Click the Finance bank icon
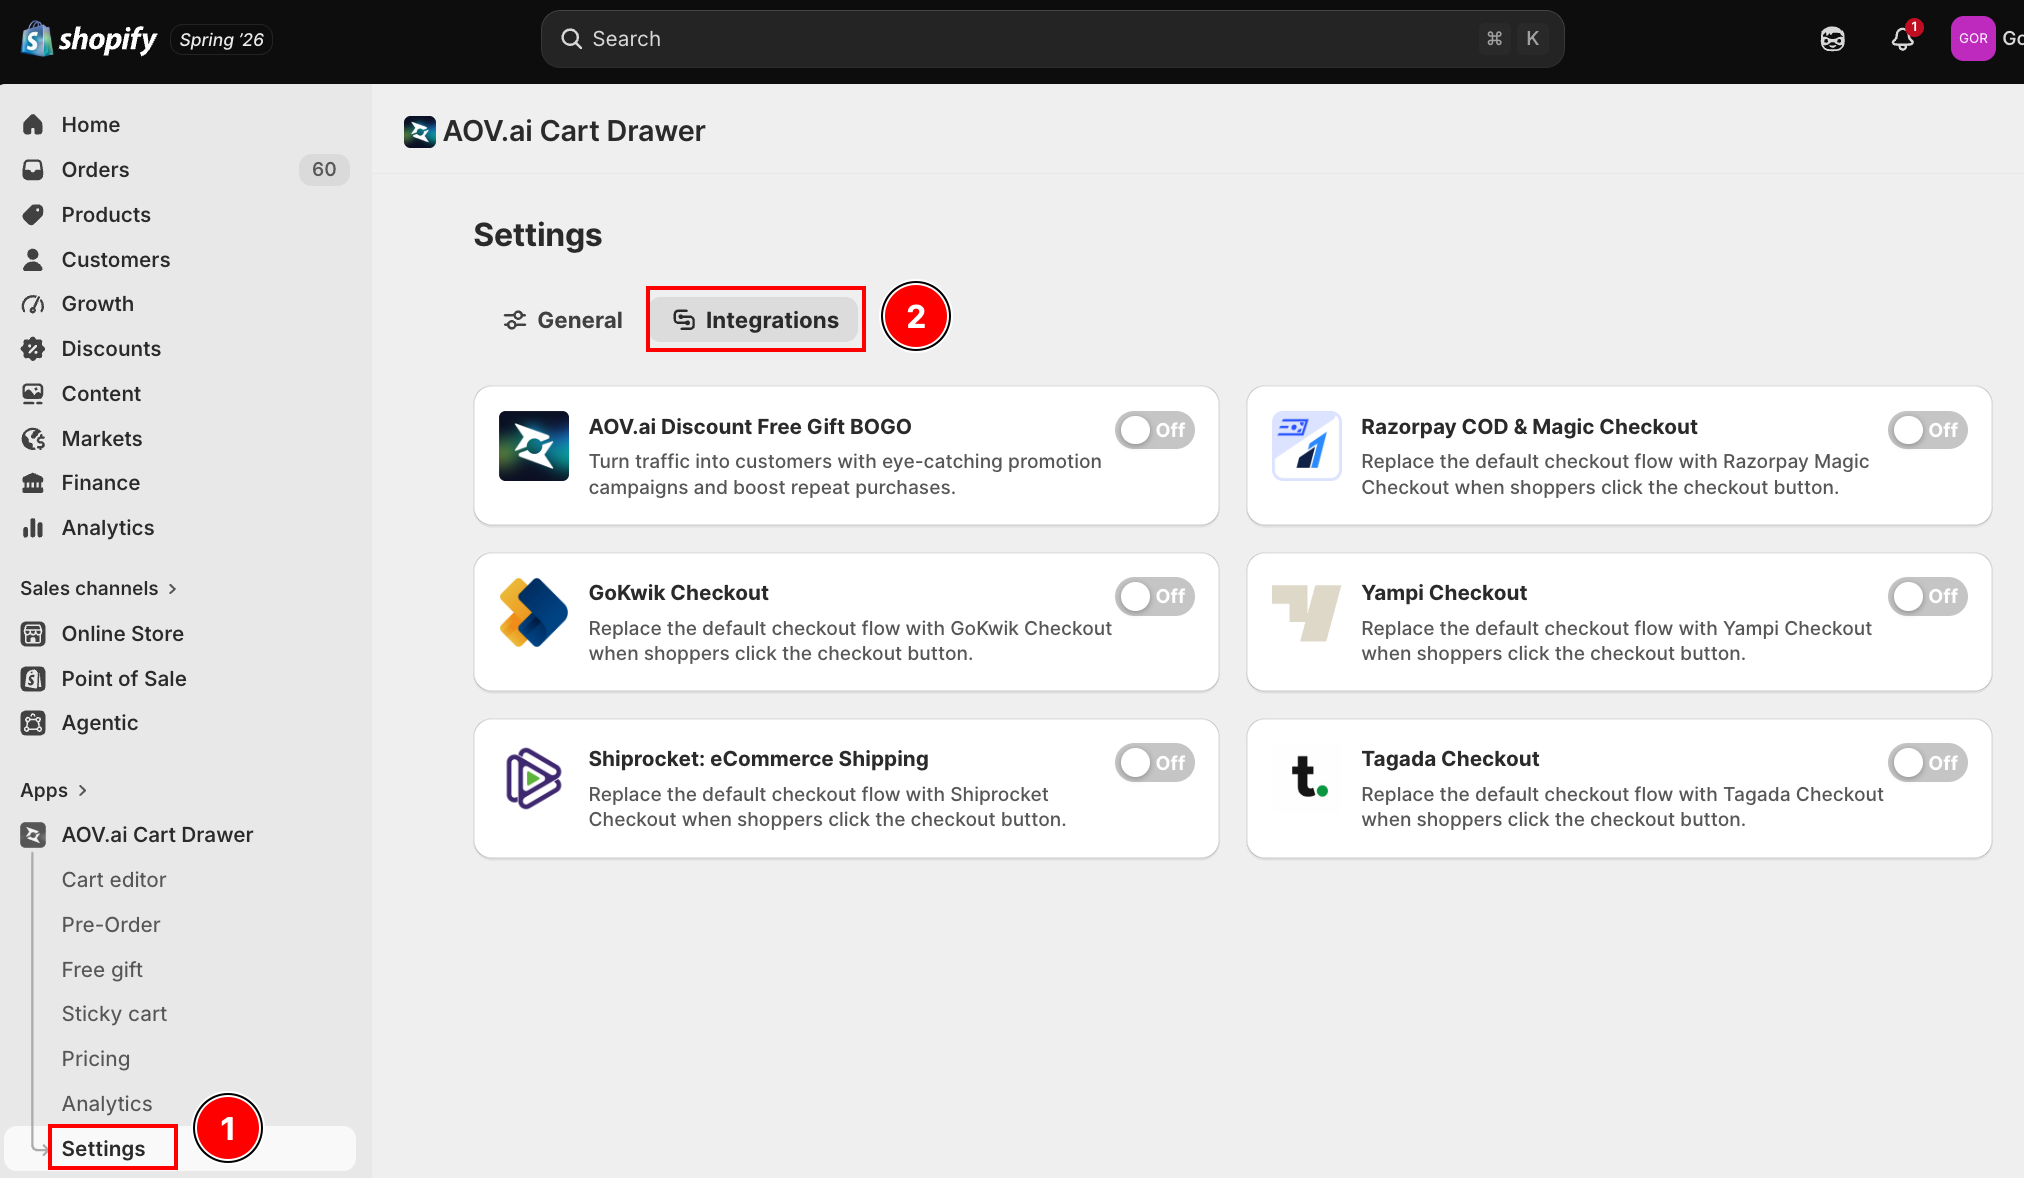Image resolution: width=2024 pixels, height=1178 pixels. 33,483
